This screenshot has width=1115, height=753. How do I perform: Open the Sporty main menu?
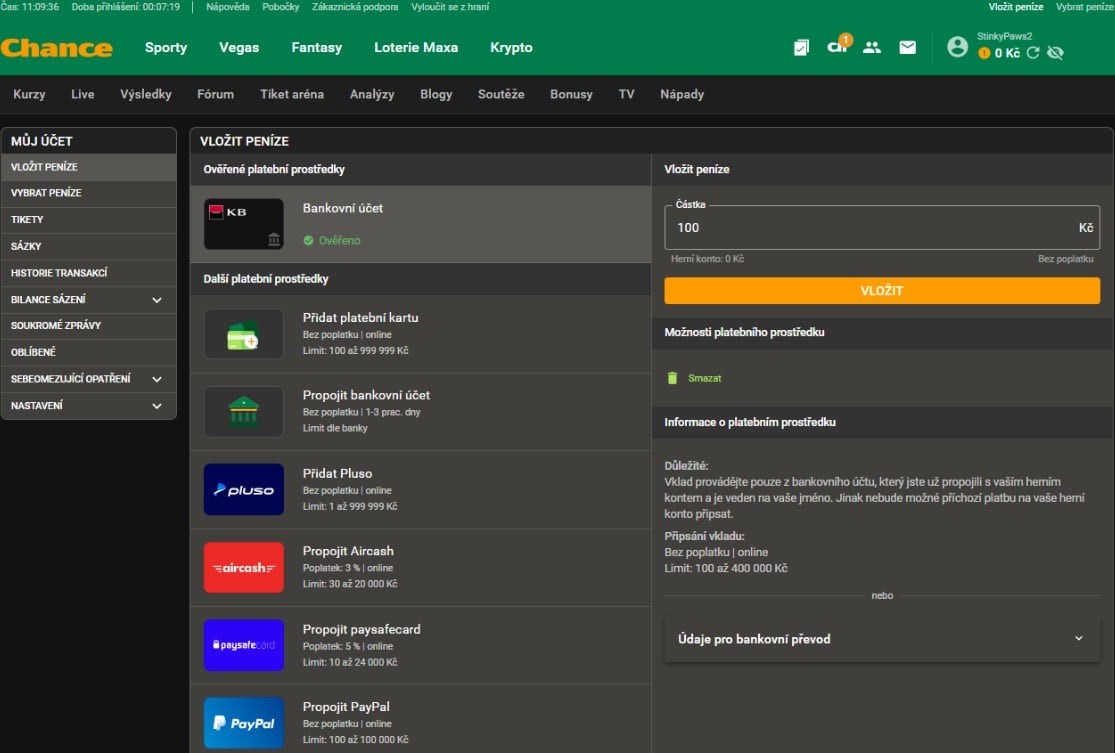pos(166,48)
